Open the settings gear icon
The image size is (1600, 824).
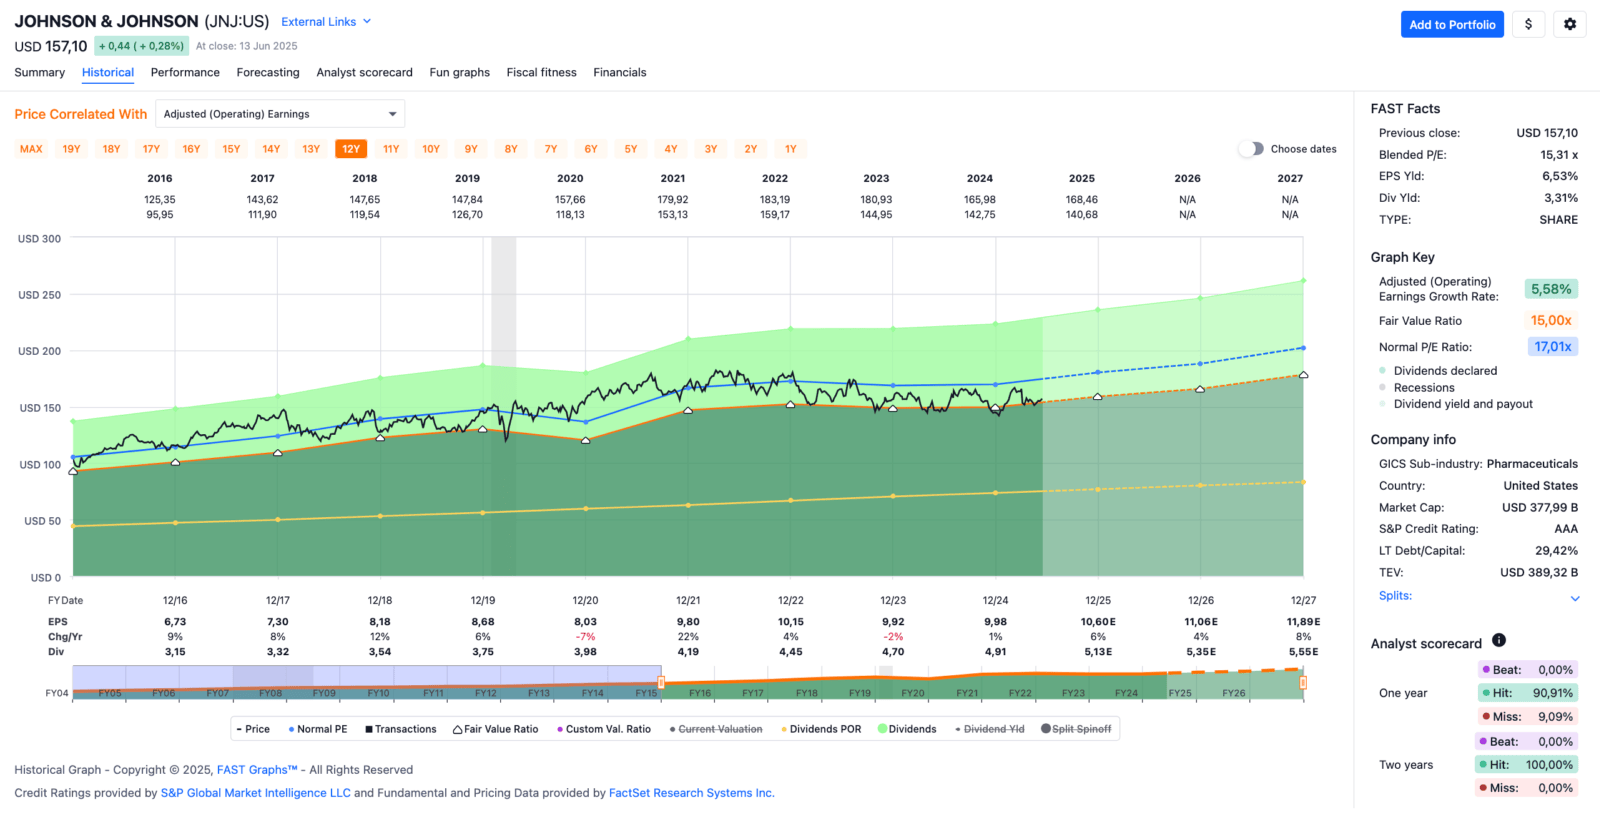click(1570, 24)
